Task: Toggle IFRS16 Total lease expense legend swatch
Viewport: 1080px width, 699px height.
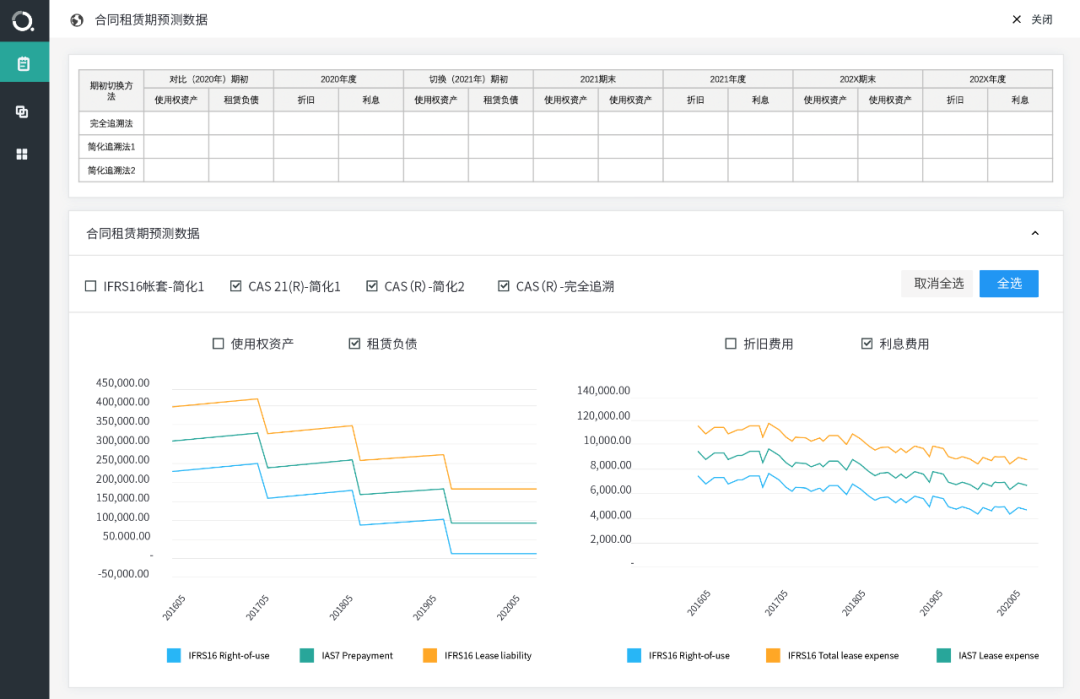Action: tap(773, 656)
